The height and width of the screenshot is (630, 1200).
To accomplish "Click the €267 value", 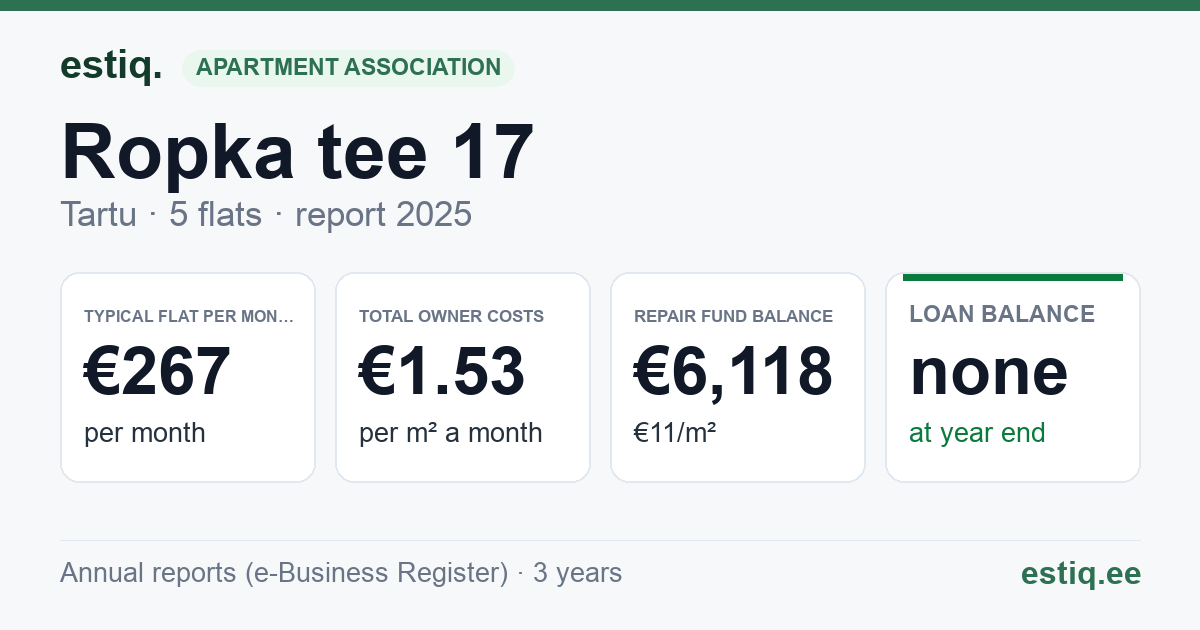I will tap(158, 371).
